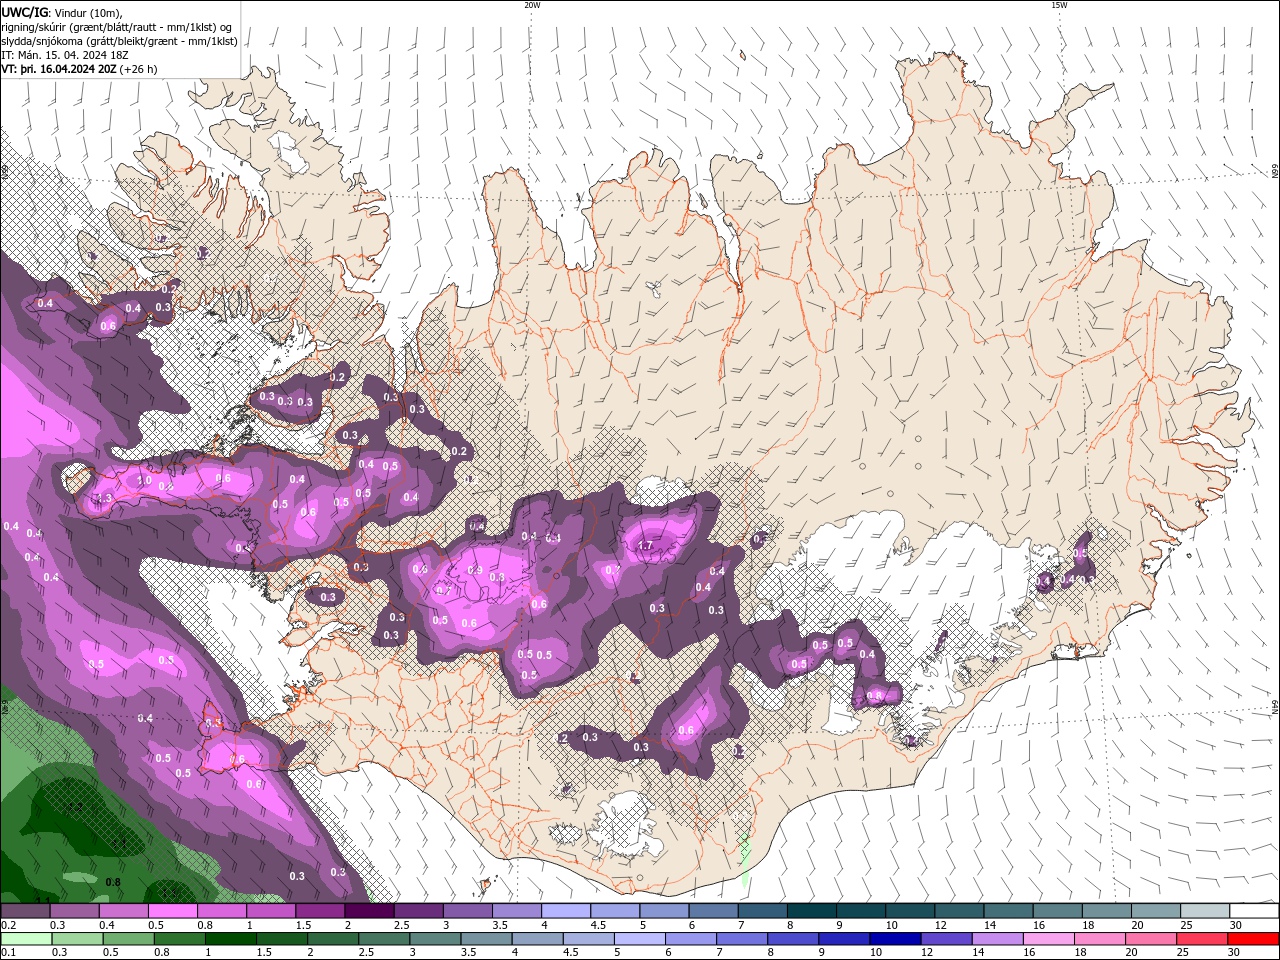Click the '20W' longitude label

(x=532, y=5)
